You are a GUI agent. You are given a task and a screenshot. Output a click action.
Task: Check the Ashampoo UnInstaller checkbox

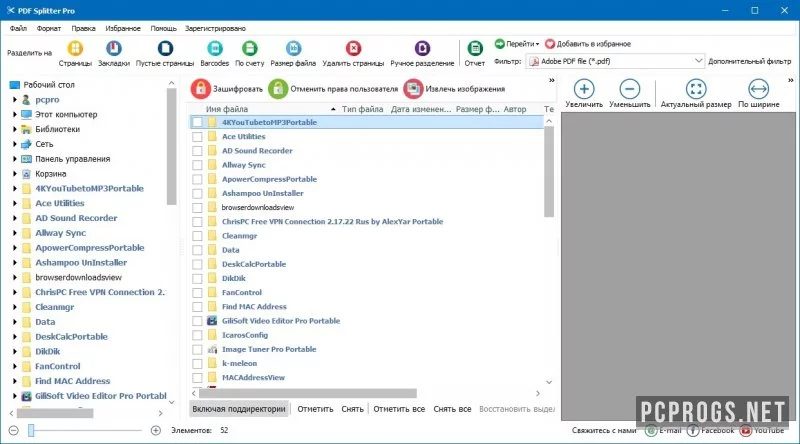197,194
